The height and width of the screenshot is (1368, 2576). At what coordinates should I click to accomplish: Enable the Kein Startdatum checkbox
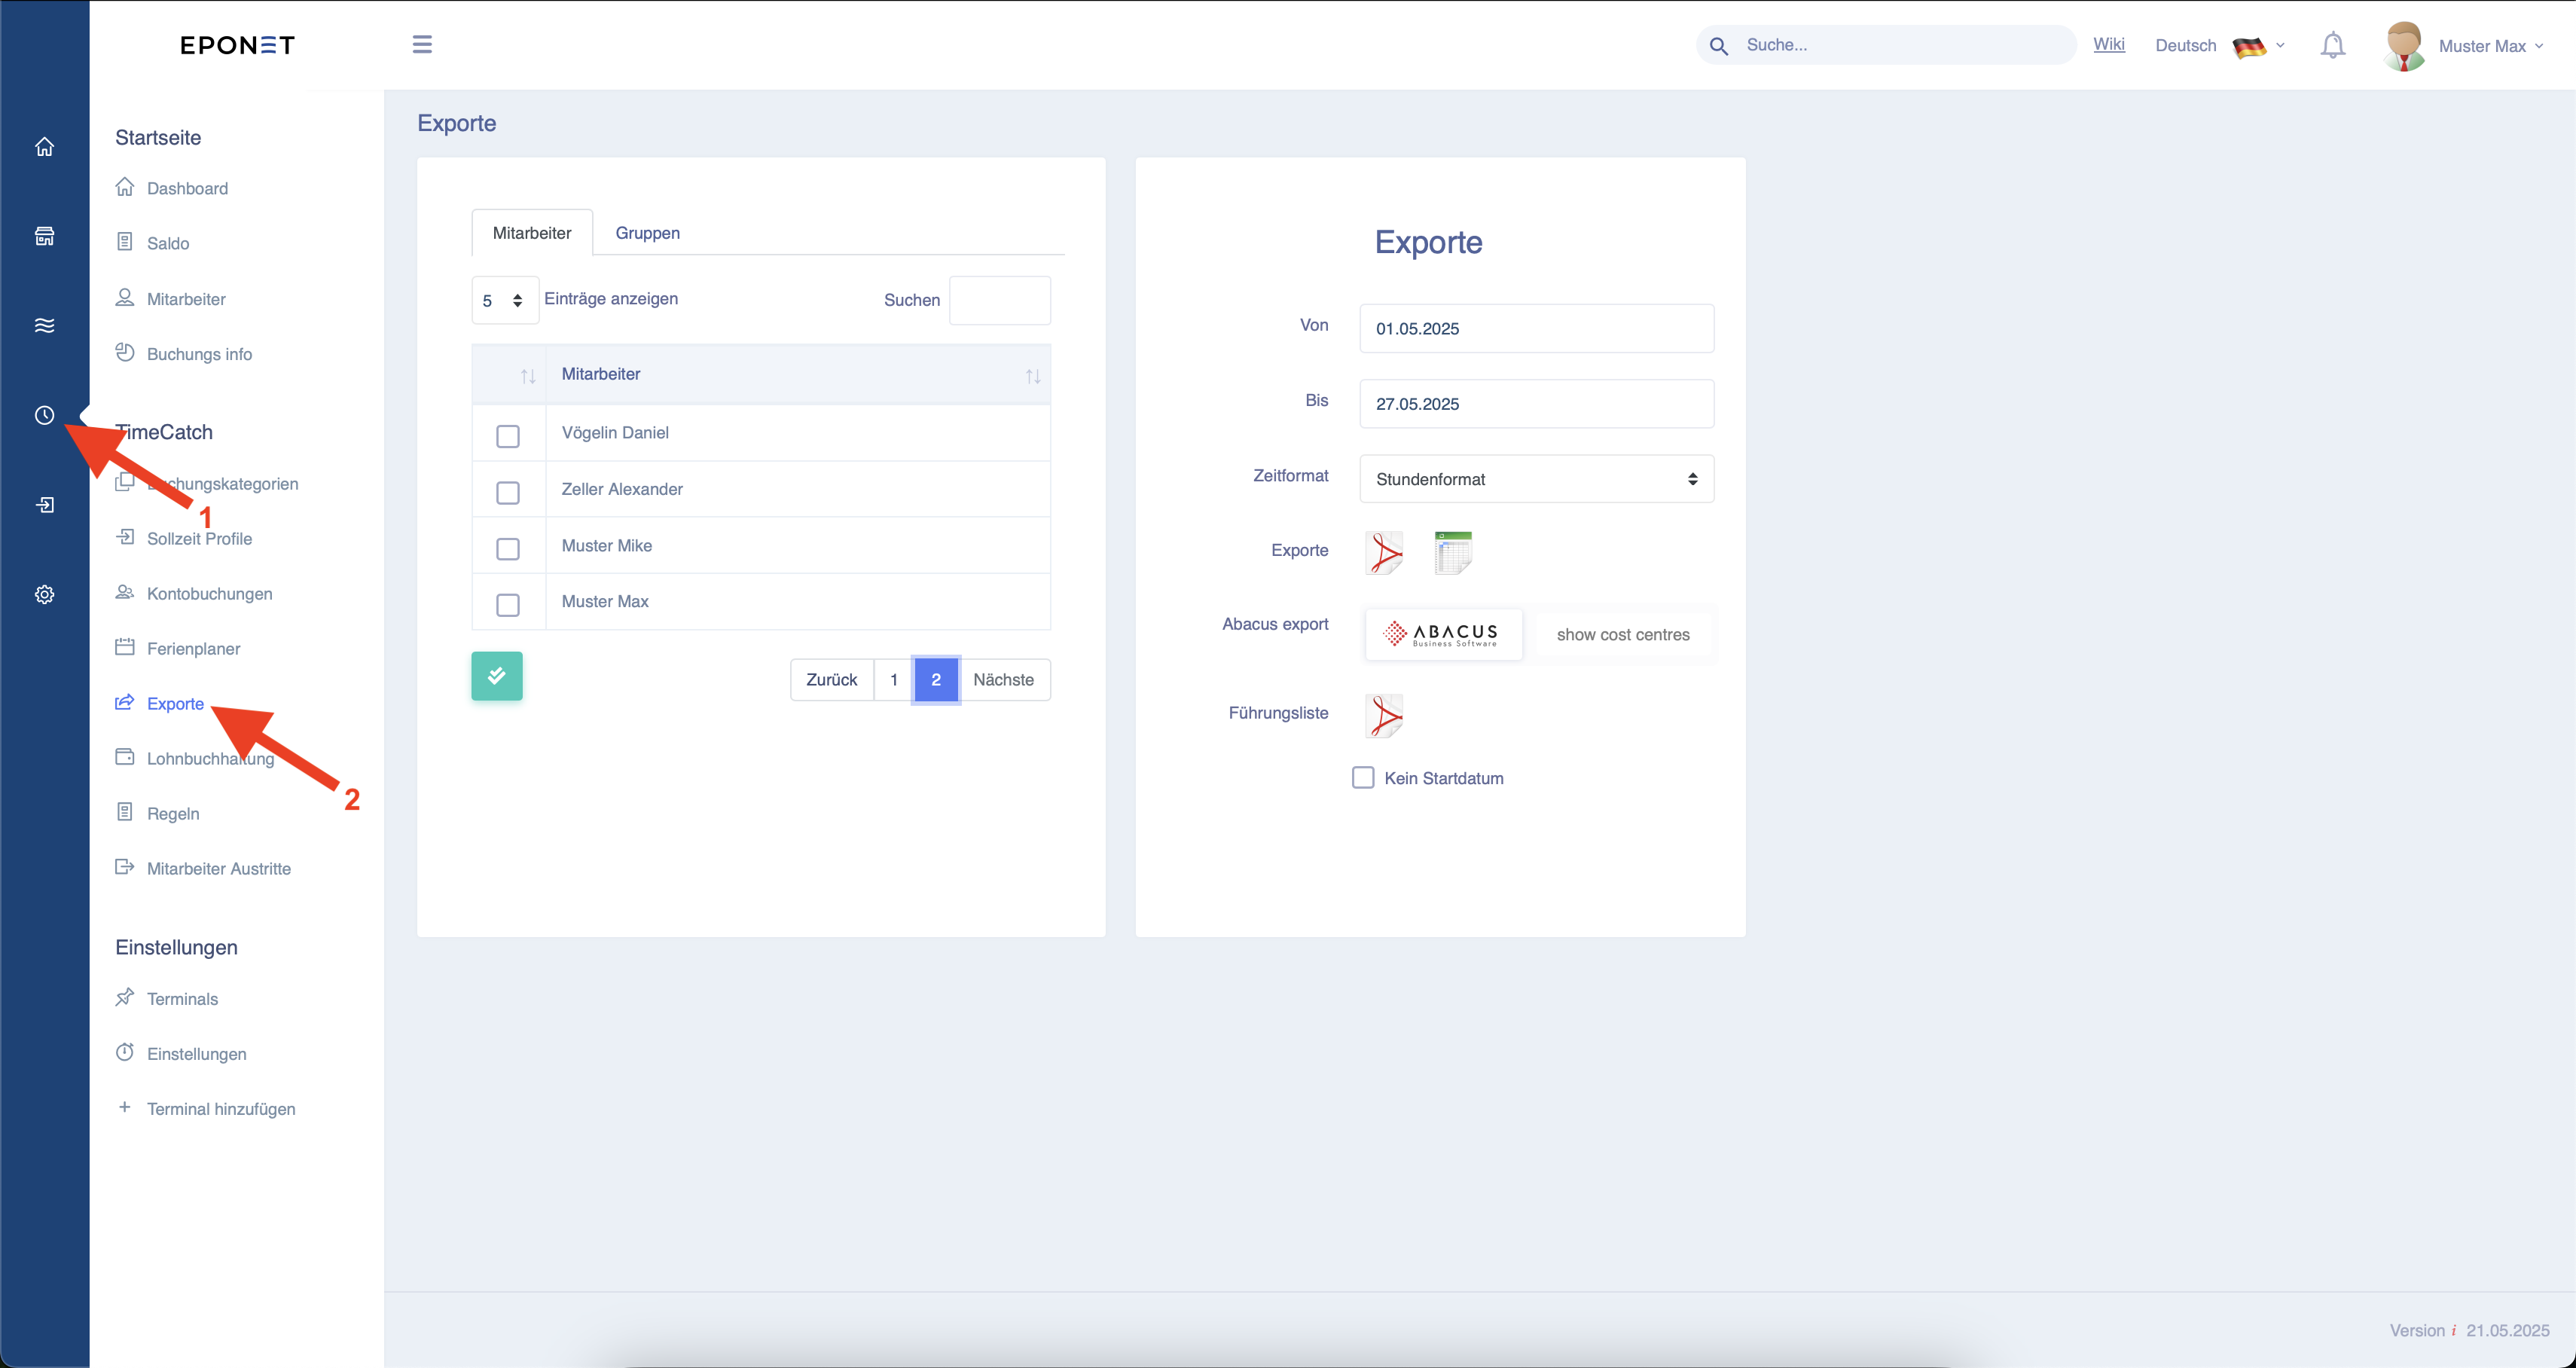(x=1363, y=778)
